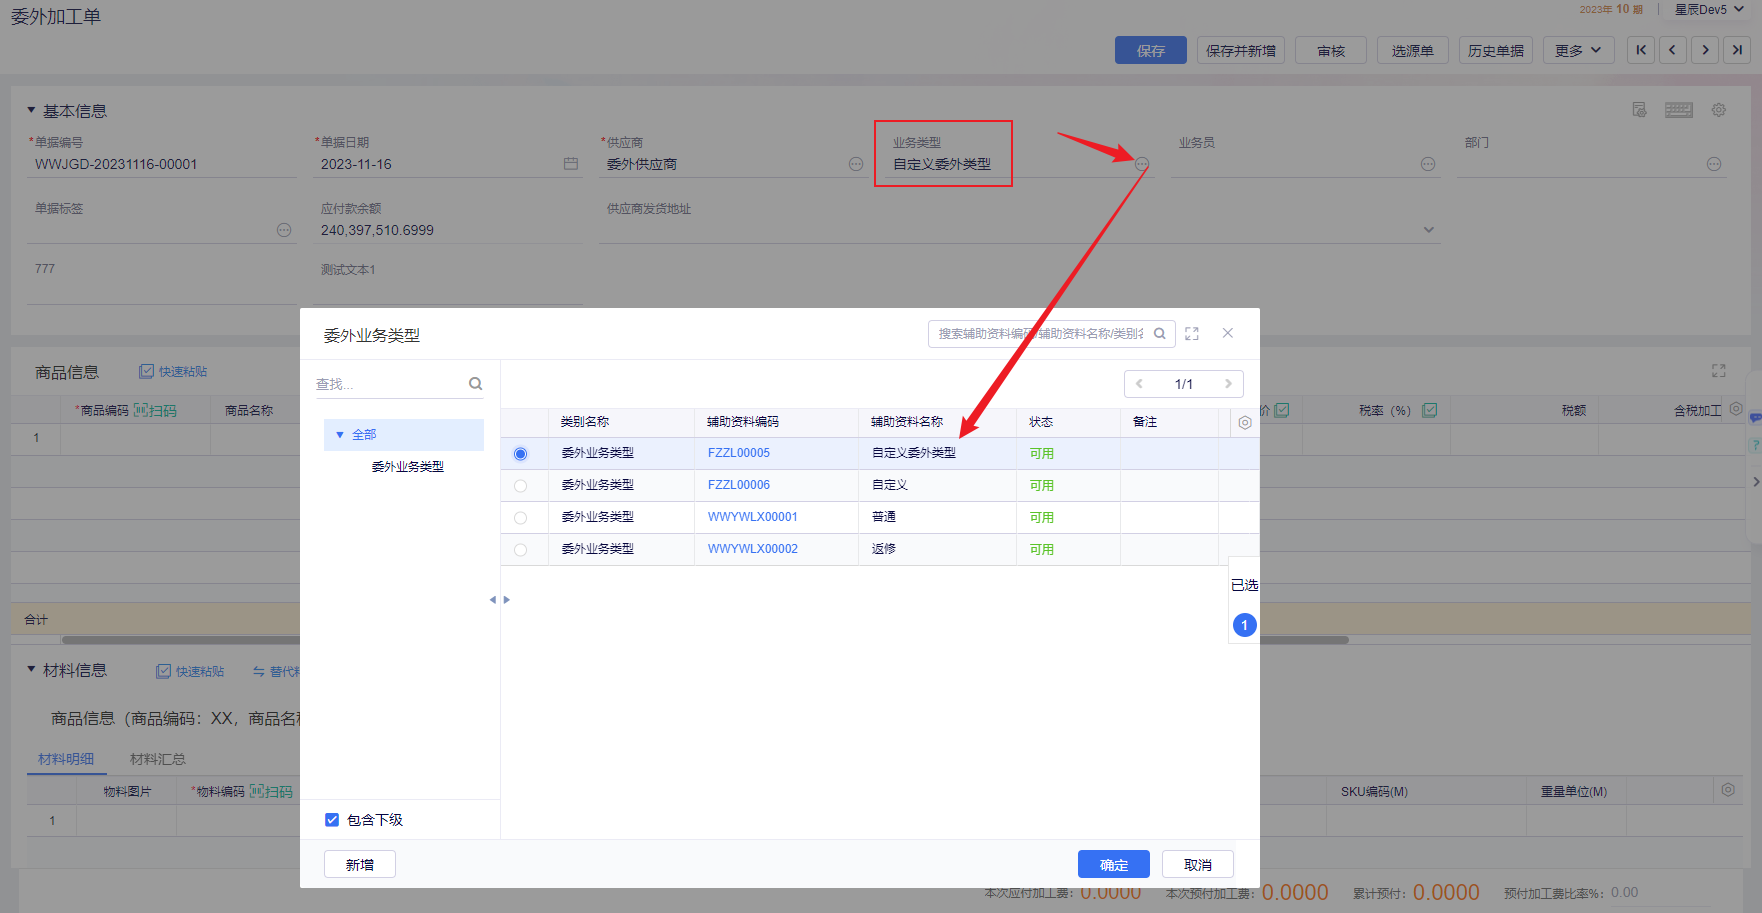Click 保存并新增 button
Screen dimensions: 1762x913
coord(1241,50)
